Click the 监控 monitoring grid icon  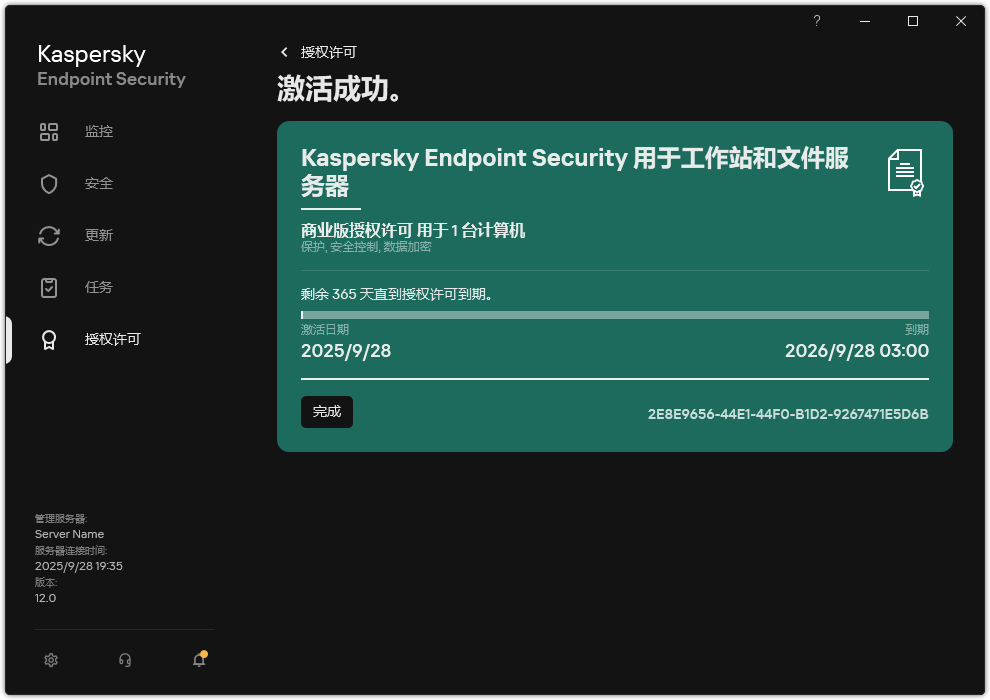(49, 132)
